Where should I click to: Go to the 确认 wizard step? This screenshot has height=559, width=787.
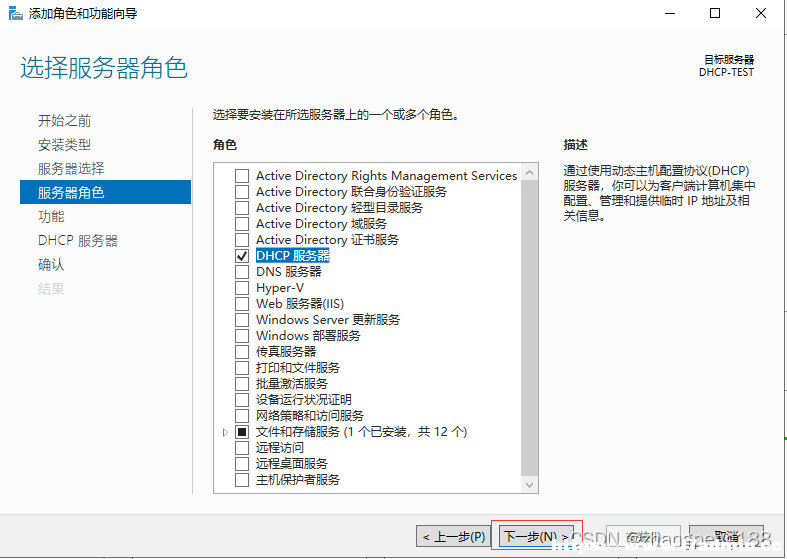click(x=51, y=264)
